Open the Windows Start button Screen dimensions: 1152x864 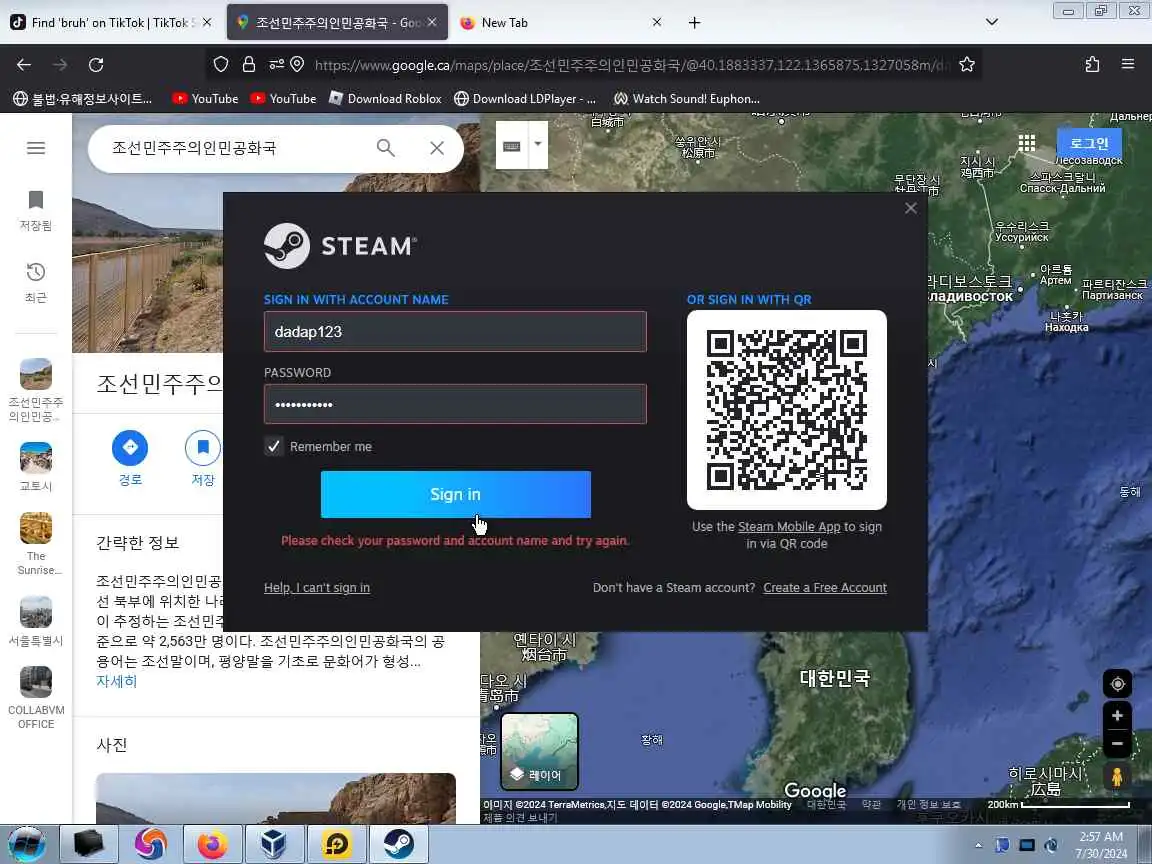point(26,844)
